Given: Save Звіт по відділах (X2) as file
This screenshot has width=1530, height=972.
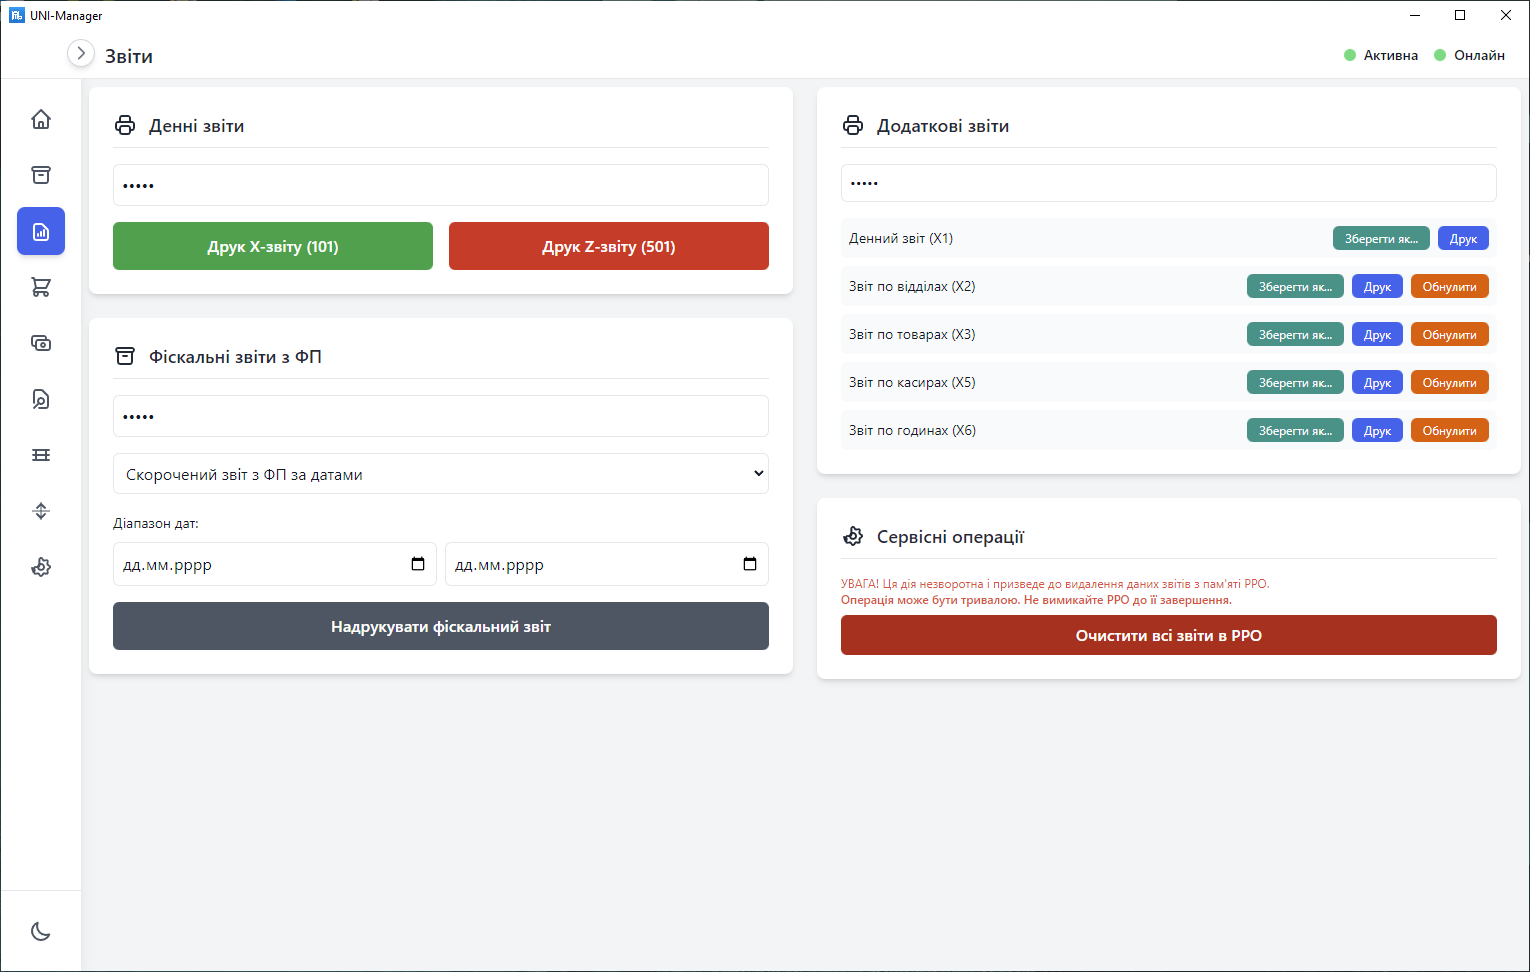Looking at the screenshot, I should 1295,286.
